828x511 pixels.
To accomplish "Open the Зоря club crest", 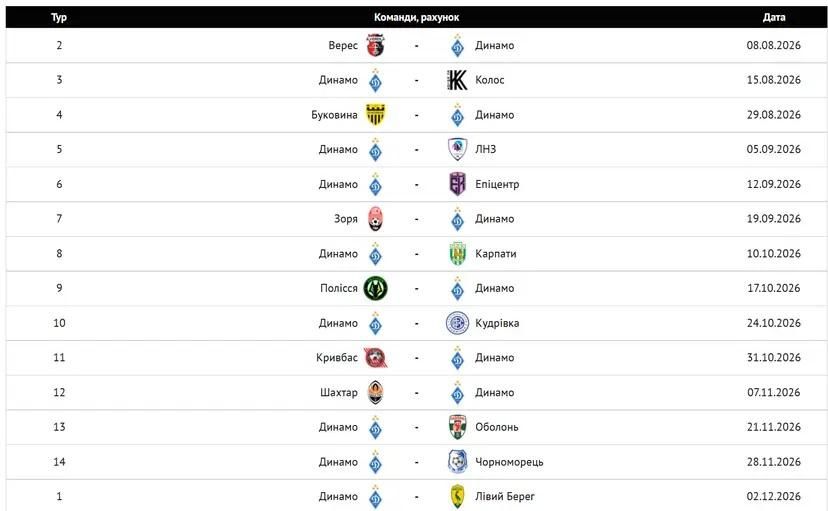I will 375,219.
